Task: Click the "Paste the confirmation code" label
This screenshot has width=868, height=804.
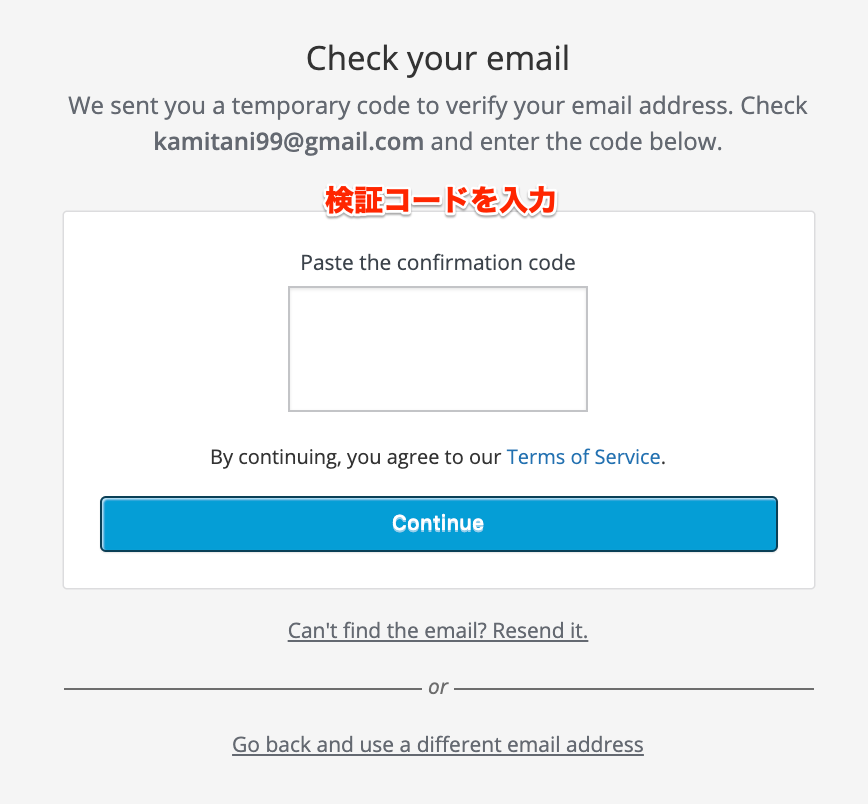Action: (x=437, y=262)
